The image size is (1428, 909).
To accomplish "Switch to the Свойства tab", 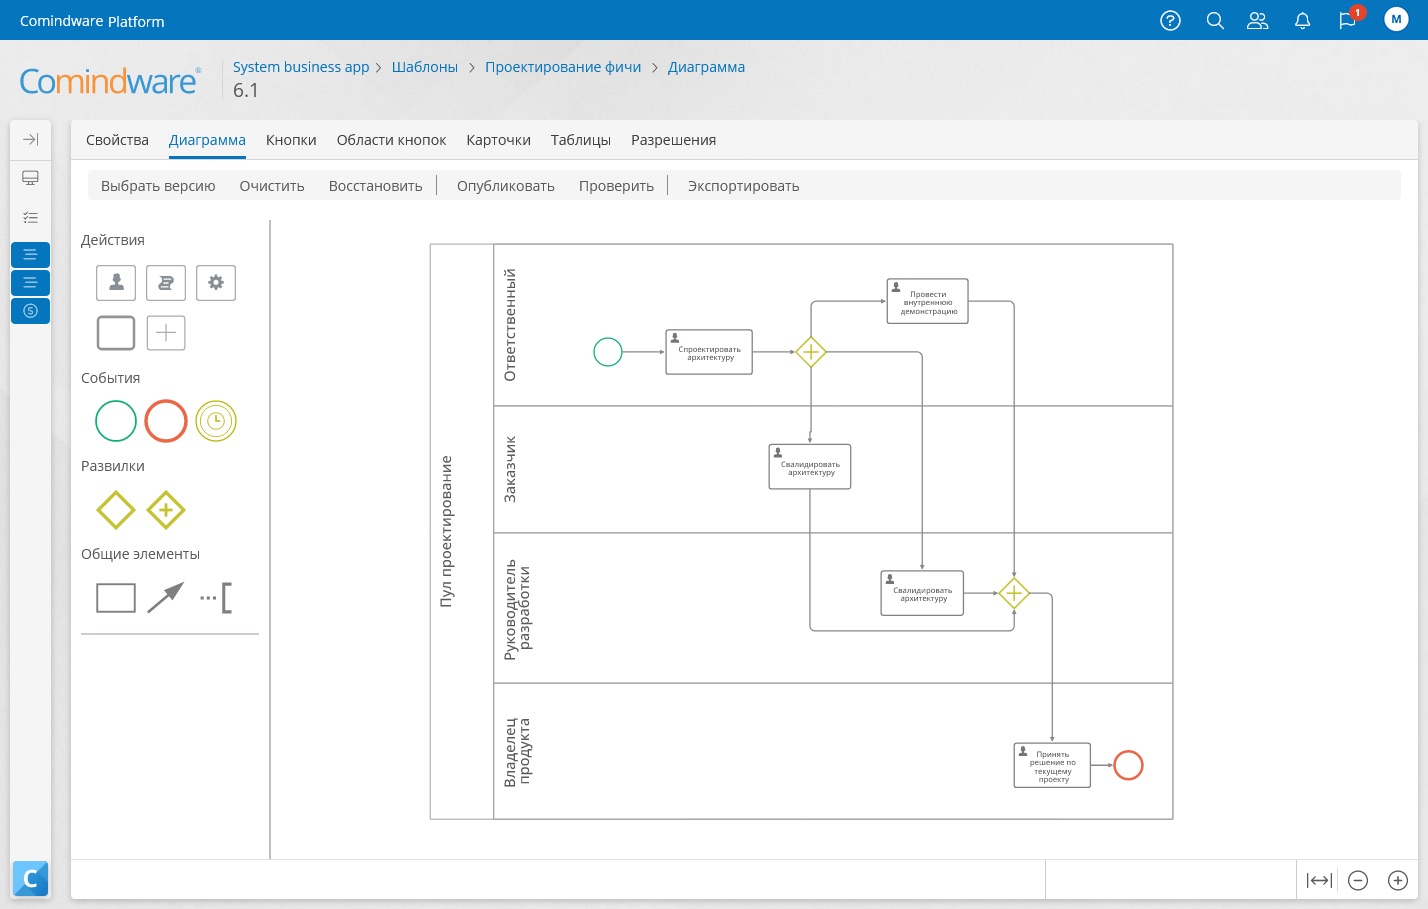I will tap(117, 140).
